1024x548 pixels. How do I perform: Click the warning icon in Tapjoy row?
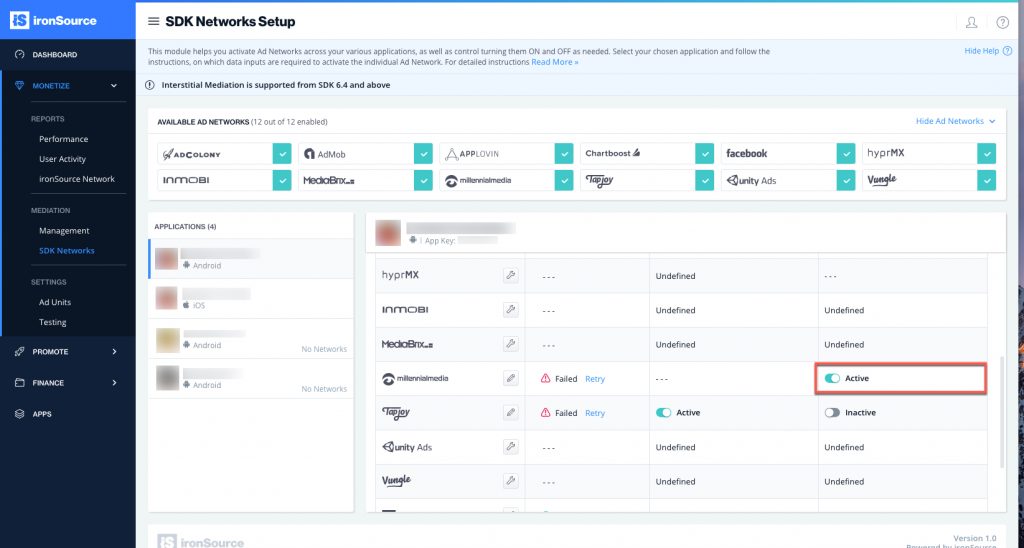click(545, 413)
